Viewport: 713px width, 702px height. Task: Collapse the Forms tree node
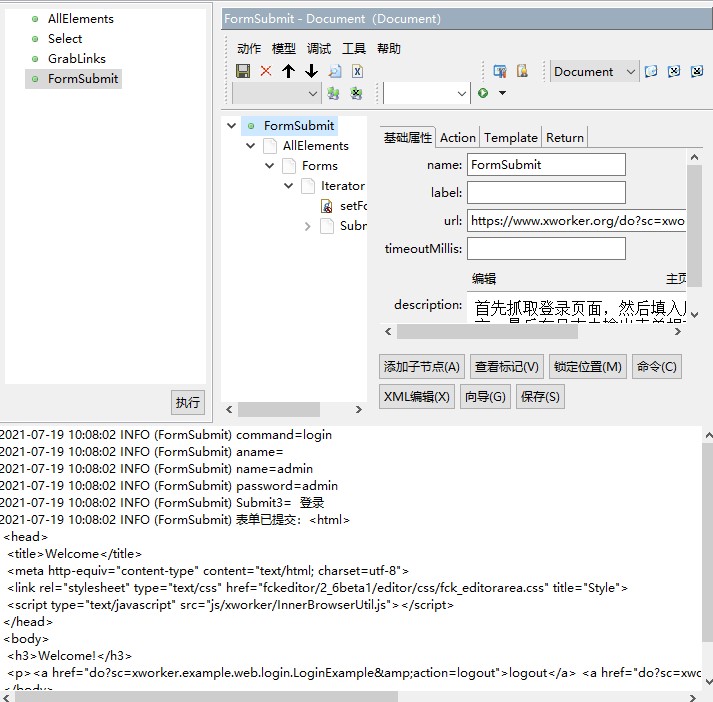click(x=270, y=166)
